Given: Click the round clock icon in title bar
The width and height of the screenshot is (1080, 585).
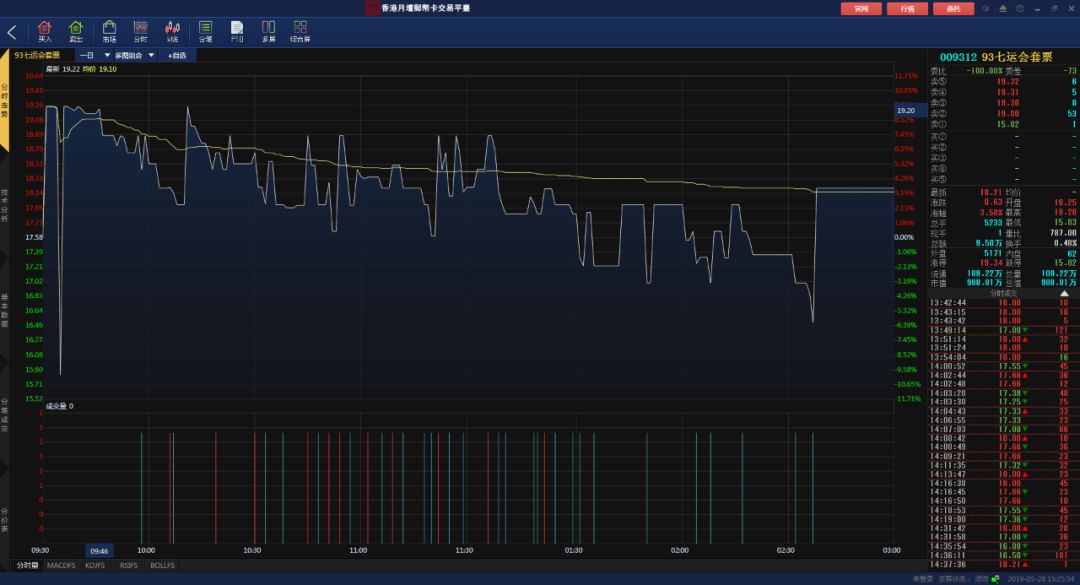Looking at the screenshot, I should [1020, 8].
